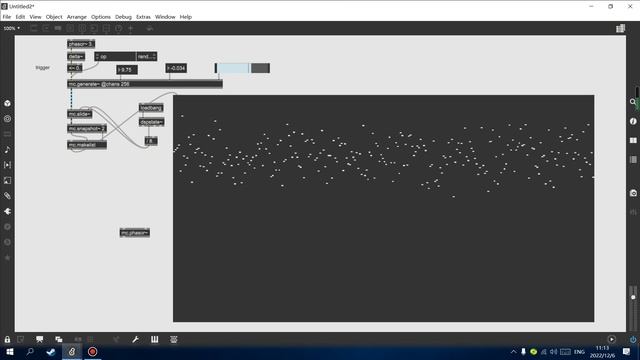Click the 9.75 number box

click(x=127, y=70)
